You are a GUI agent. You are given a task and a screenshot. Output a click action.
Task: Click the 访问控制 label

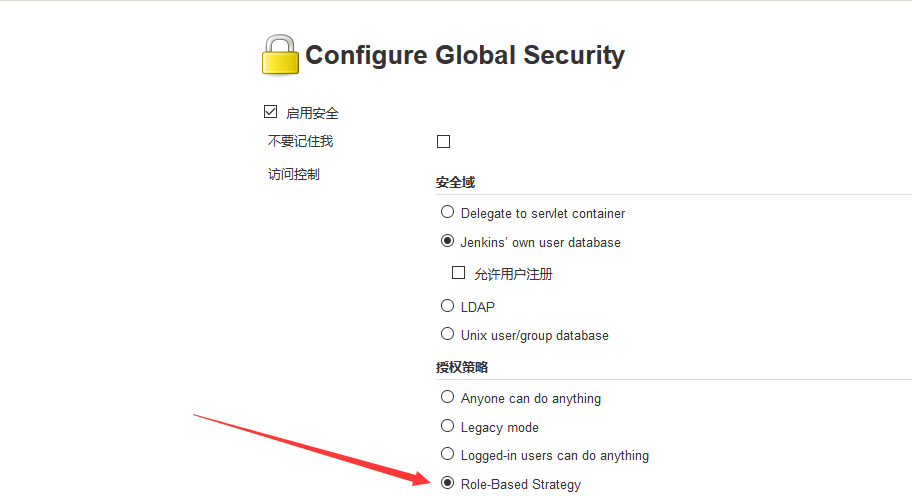coord(294,174)
